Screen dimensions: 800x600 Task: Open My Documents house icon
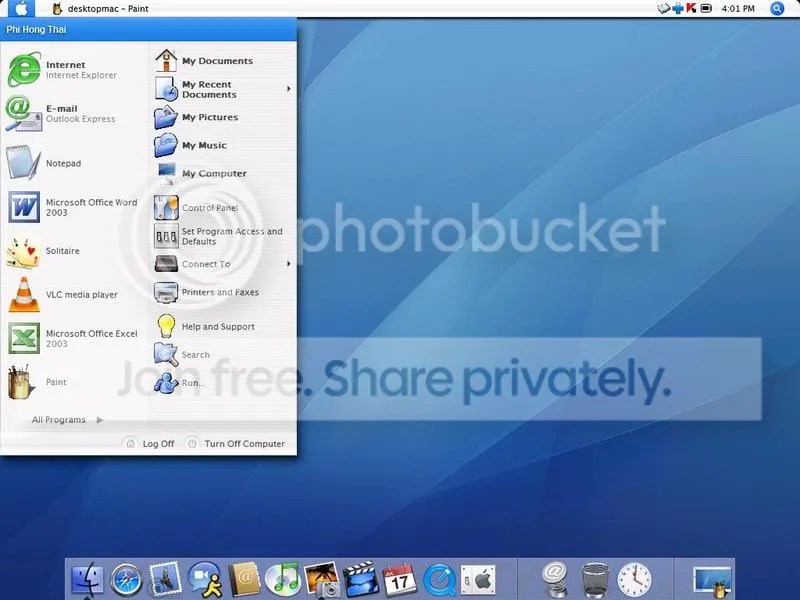tap(166, 61)
